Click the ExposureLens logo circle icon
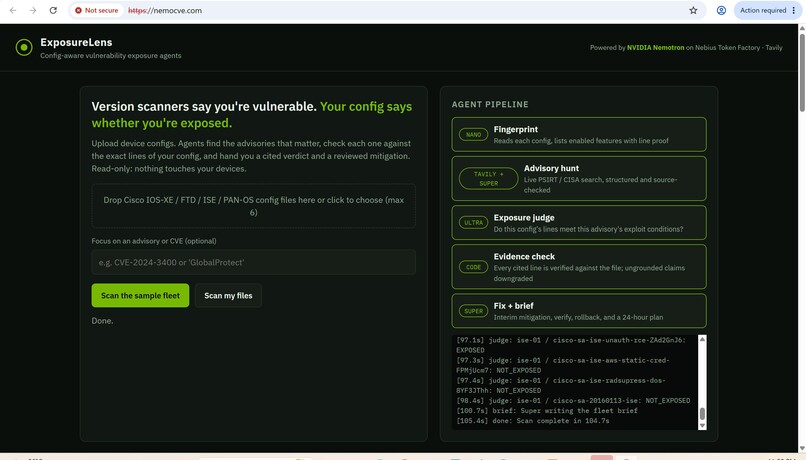The width and height of the screenshot is (806, 460). 24,47
